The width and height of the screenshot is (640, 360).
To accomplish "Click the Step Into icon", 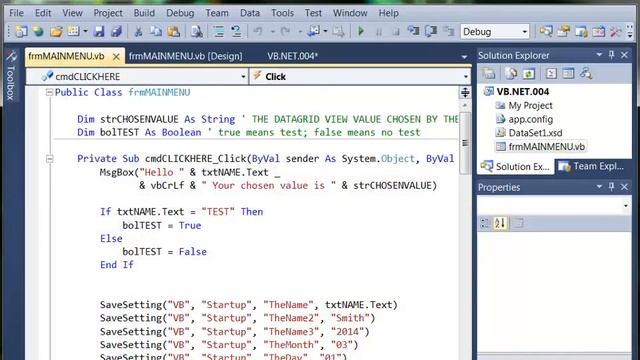I will [x=413, y=31].
